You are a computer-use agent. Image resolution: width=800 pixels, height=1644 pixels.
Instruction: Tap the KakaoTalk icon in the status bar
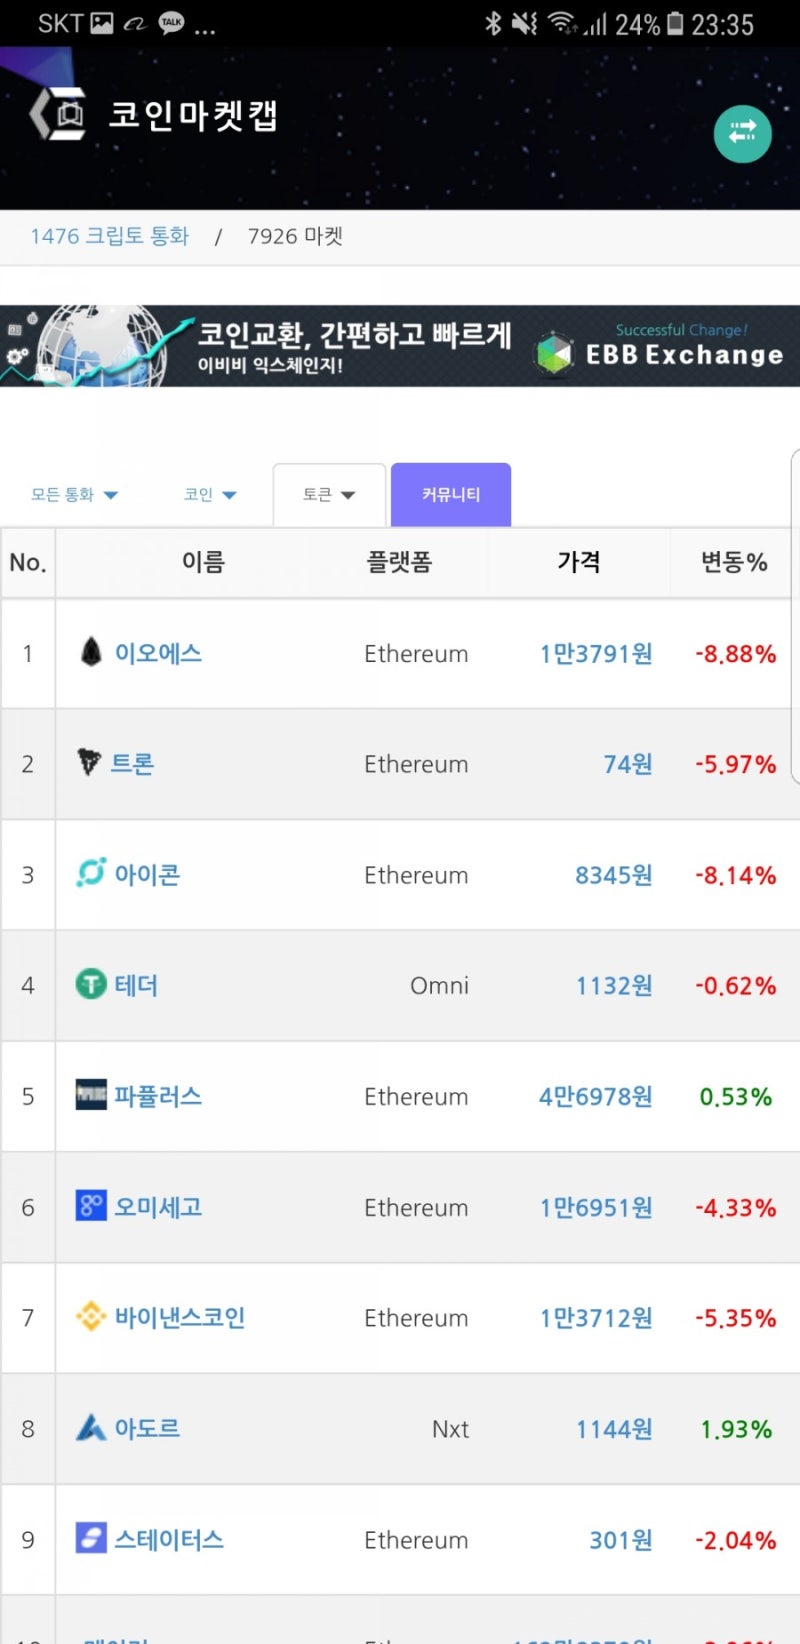(170, 20)
